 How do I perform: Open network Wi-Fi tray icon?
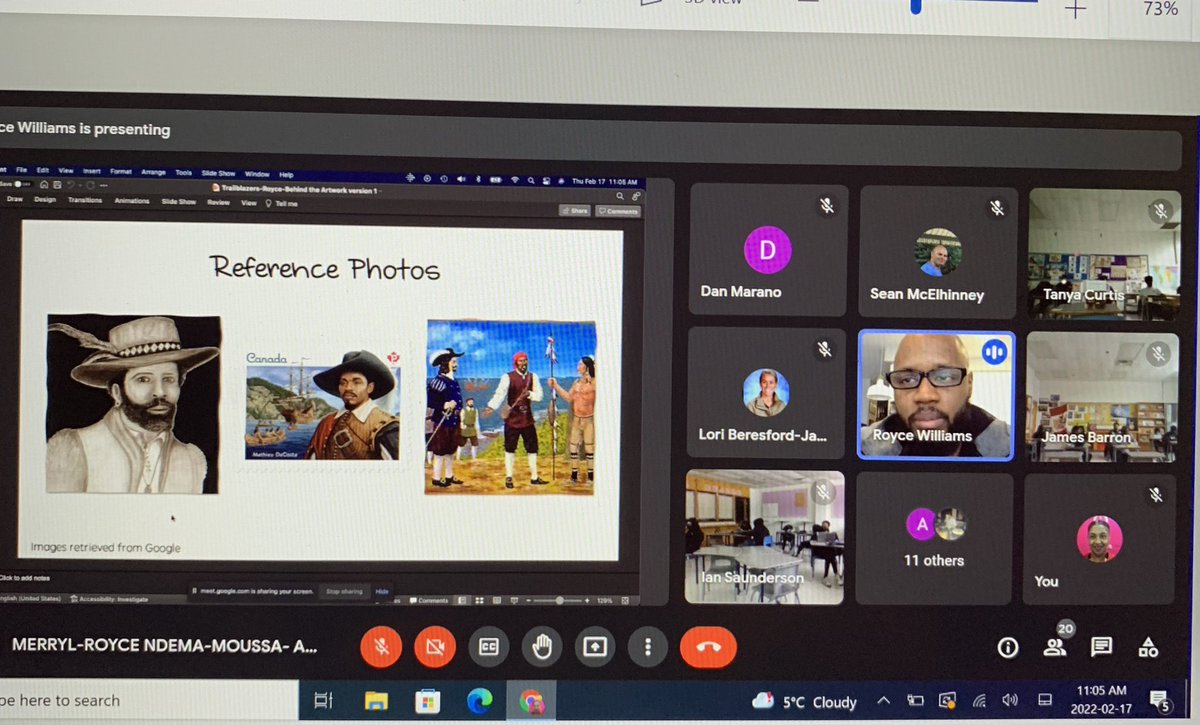pyautogui.click(x=978, y=702)
